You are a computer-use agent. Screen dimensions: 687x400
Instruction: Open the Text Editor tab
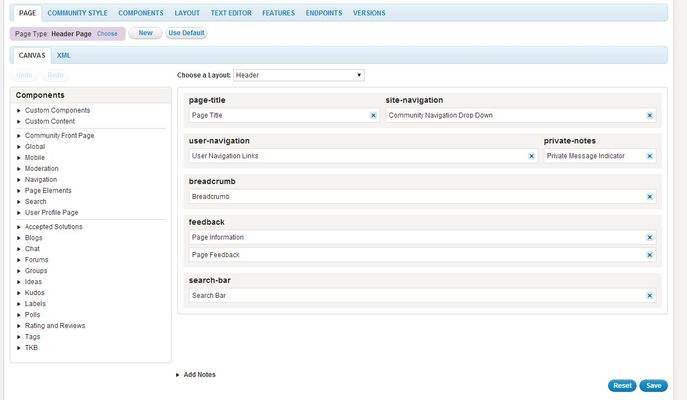(231, 13)
